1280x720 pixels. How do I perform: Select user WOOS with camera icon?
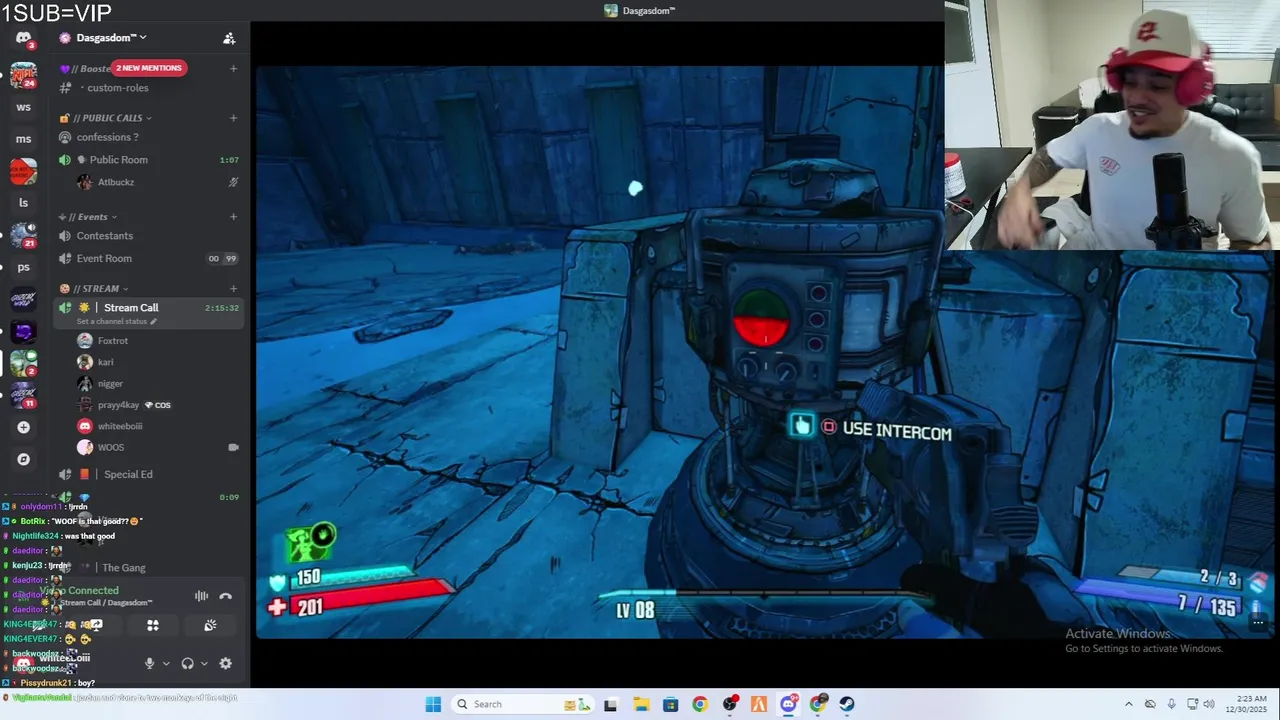point(158,447)
